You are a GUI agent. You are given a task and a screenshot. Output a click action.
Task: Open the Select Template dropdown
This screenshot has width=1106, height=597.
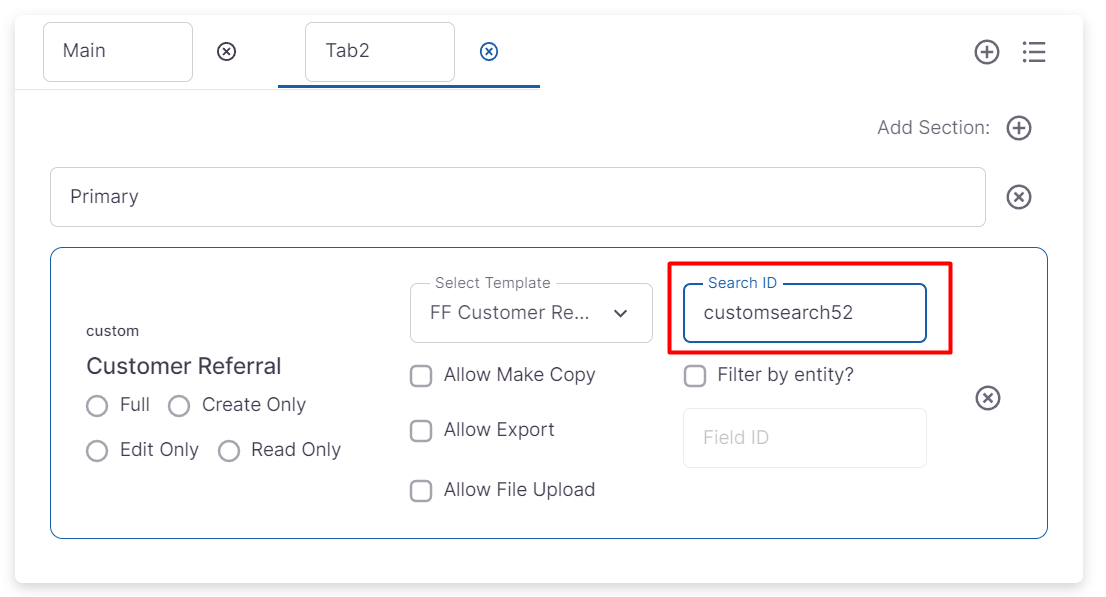pyautogui.click(x=531, y=313)
